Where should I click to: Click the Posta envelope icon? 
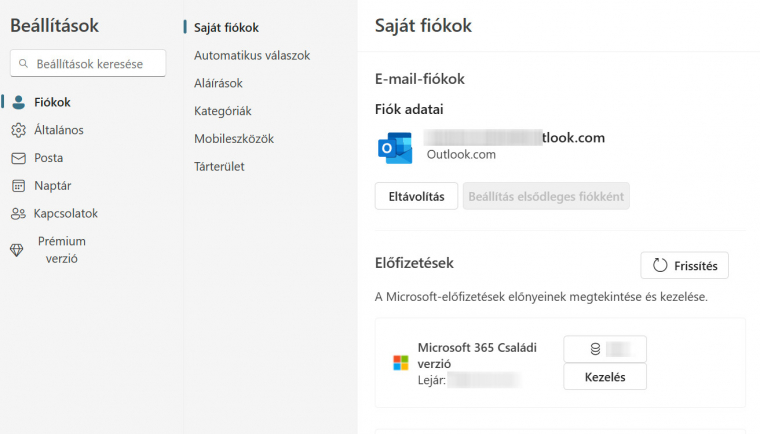pos(18,158)
